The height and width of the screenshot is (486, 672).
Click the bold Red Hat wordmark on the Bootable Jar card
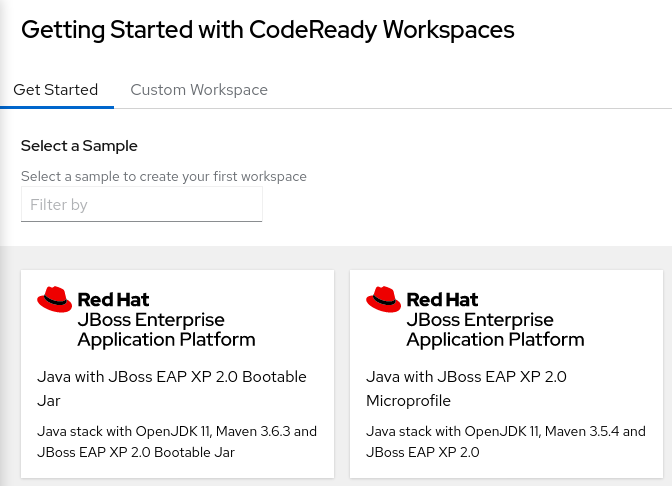[x=113, y=299]
